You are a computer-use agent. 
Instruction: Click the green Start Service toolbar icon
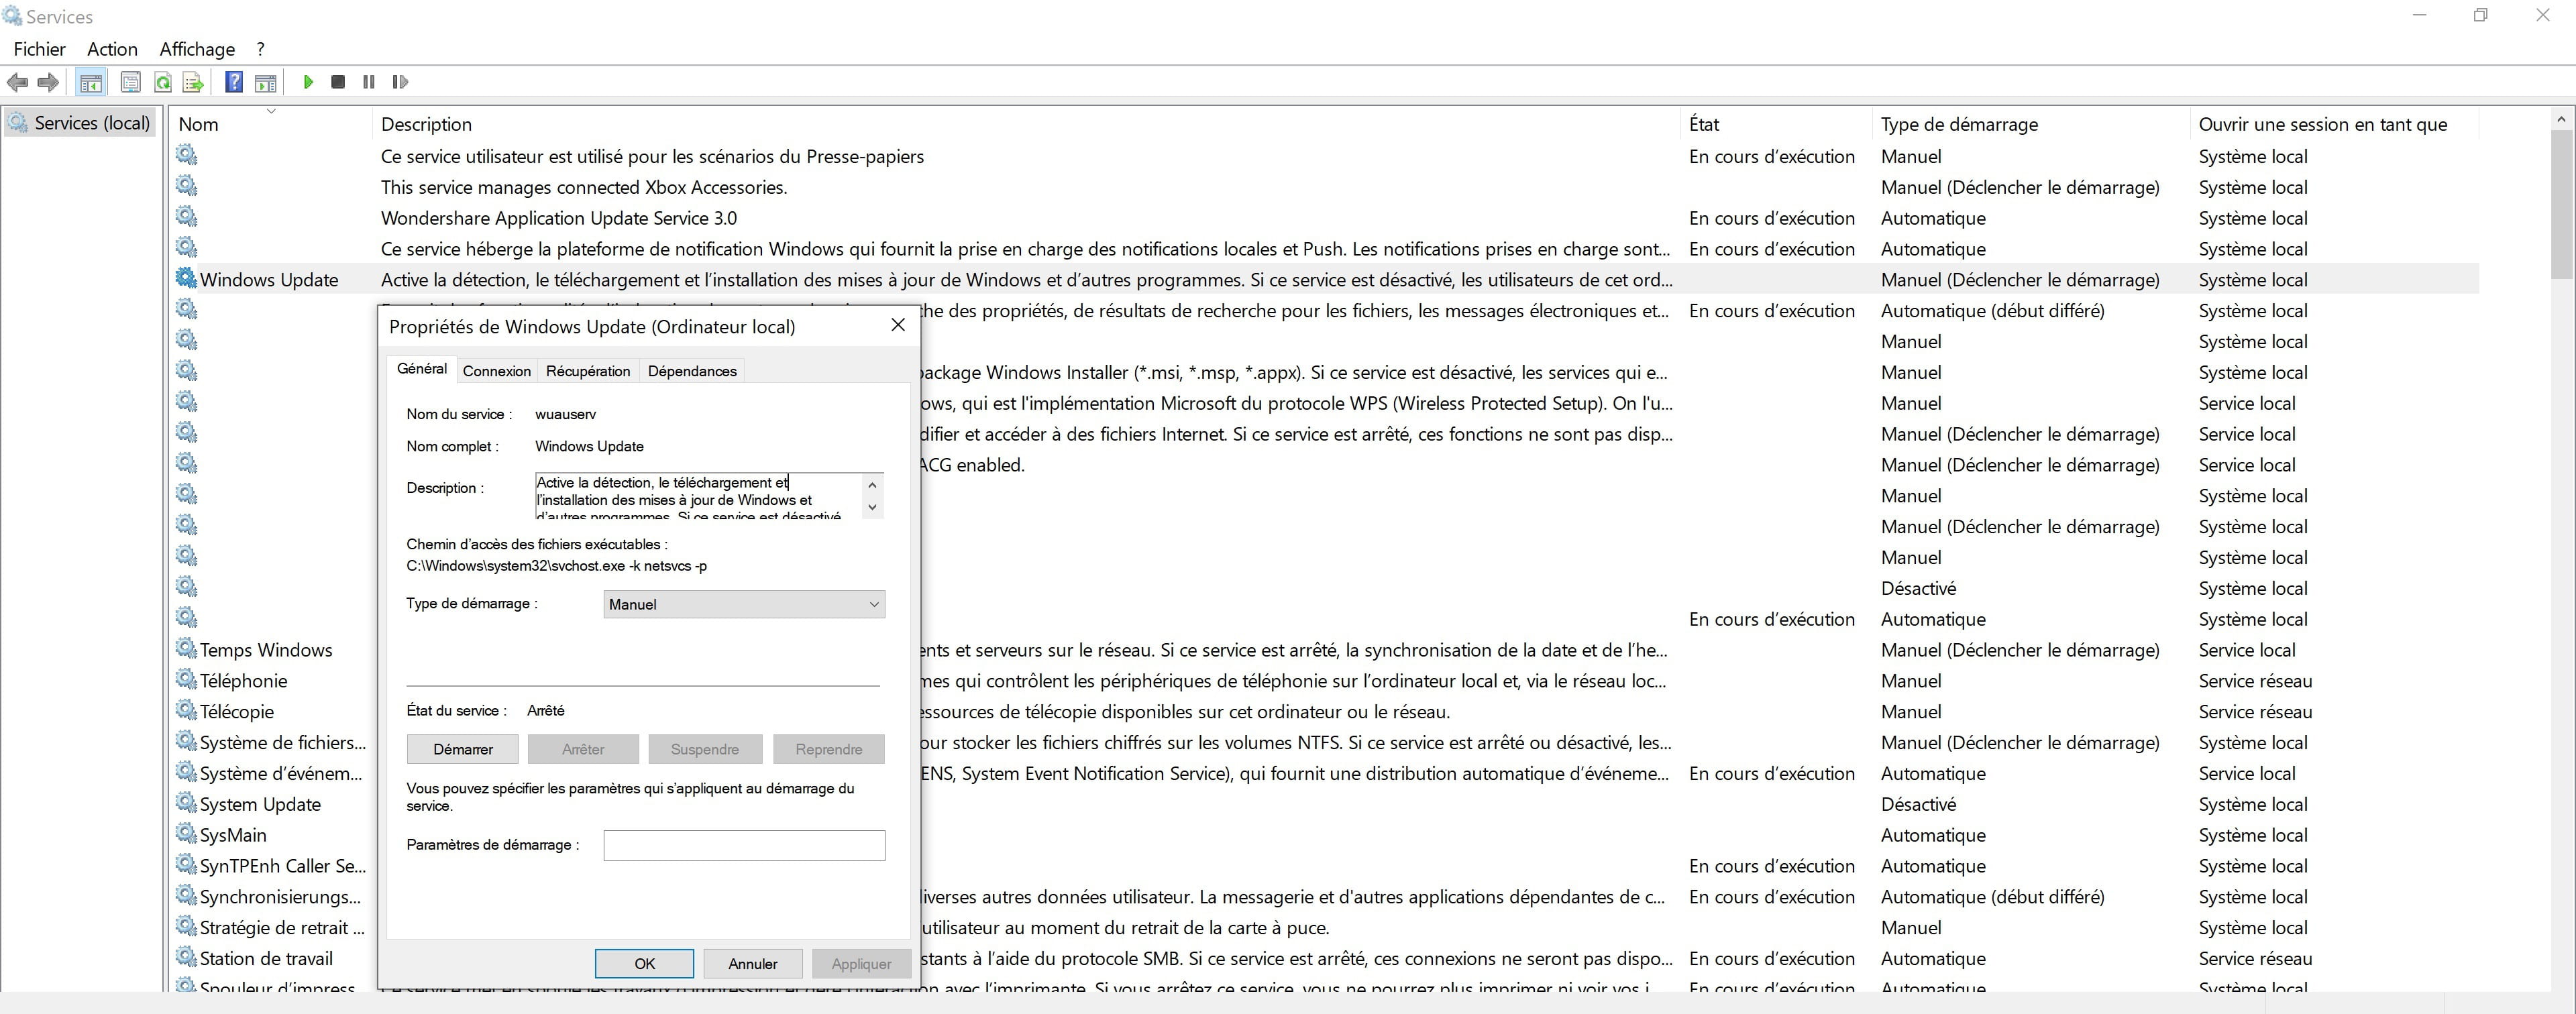coord(308,82)
